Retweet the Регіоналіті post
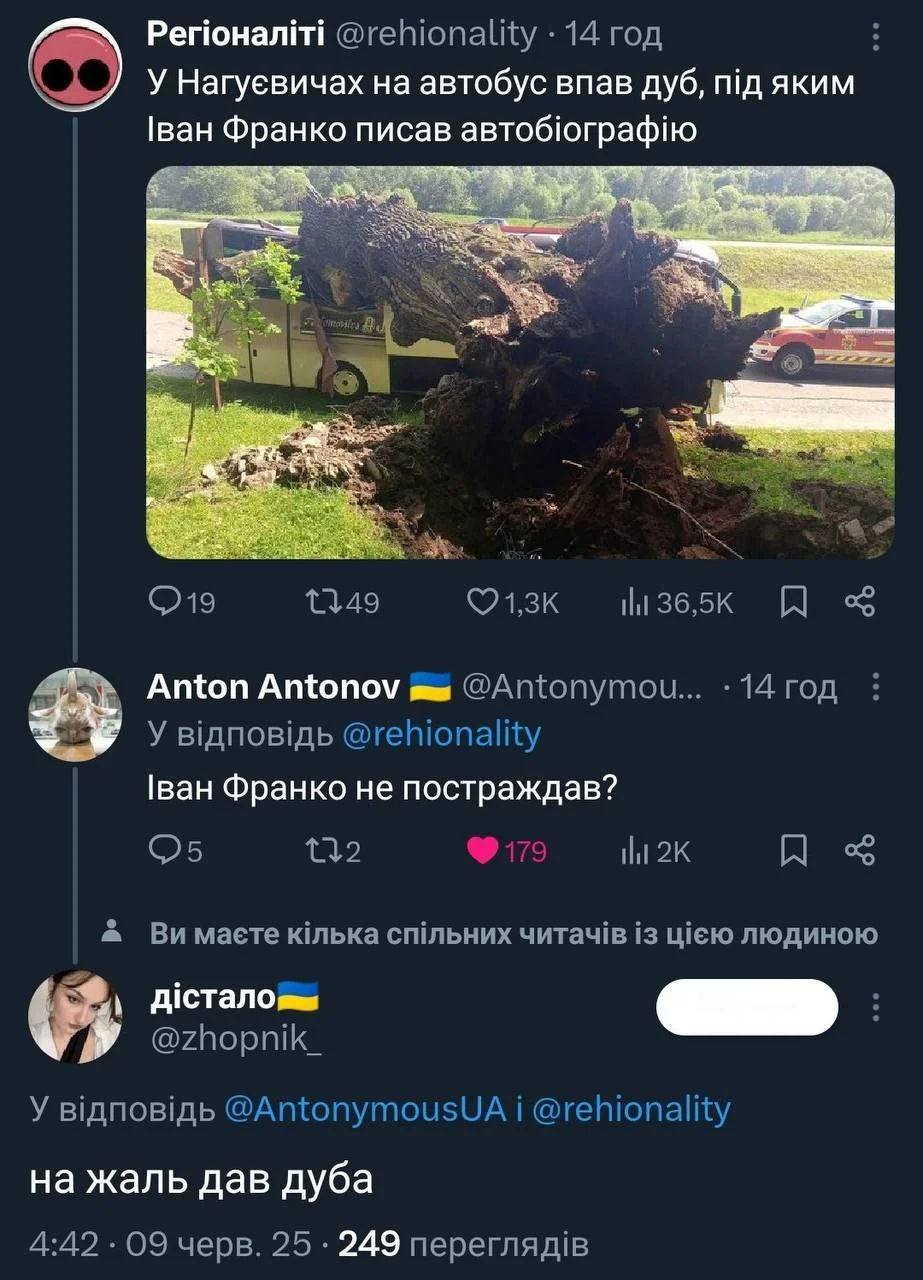923x1280 pixels. click(x=321, y=601)
